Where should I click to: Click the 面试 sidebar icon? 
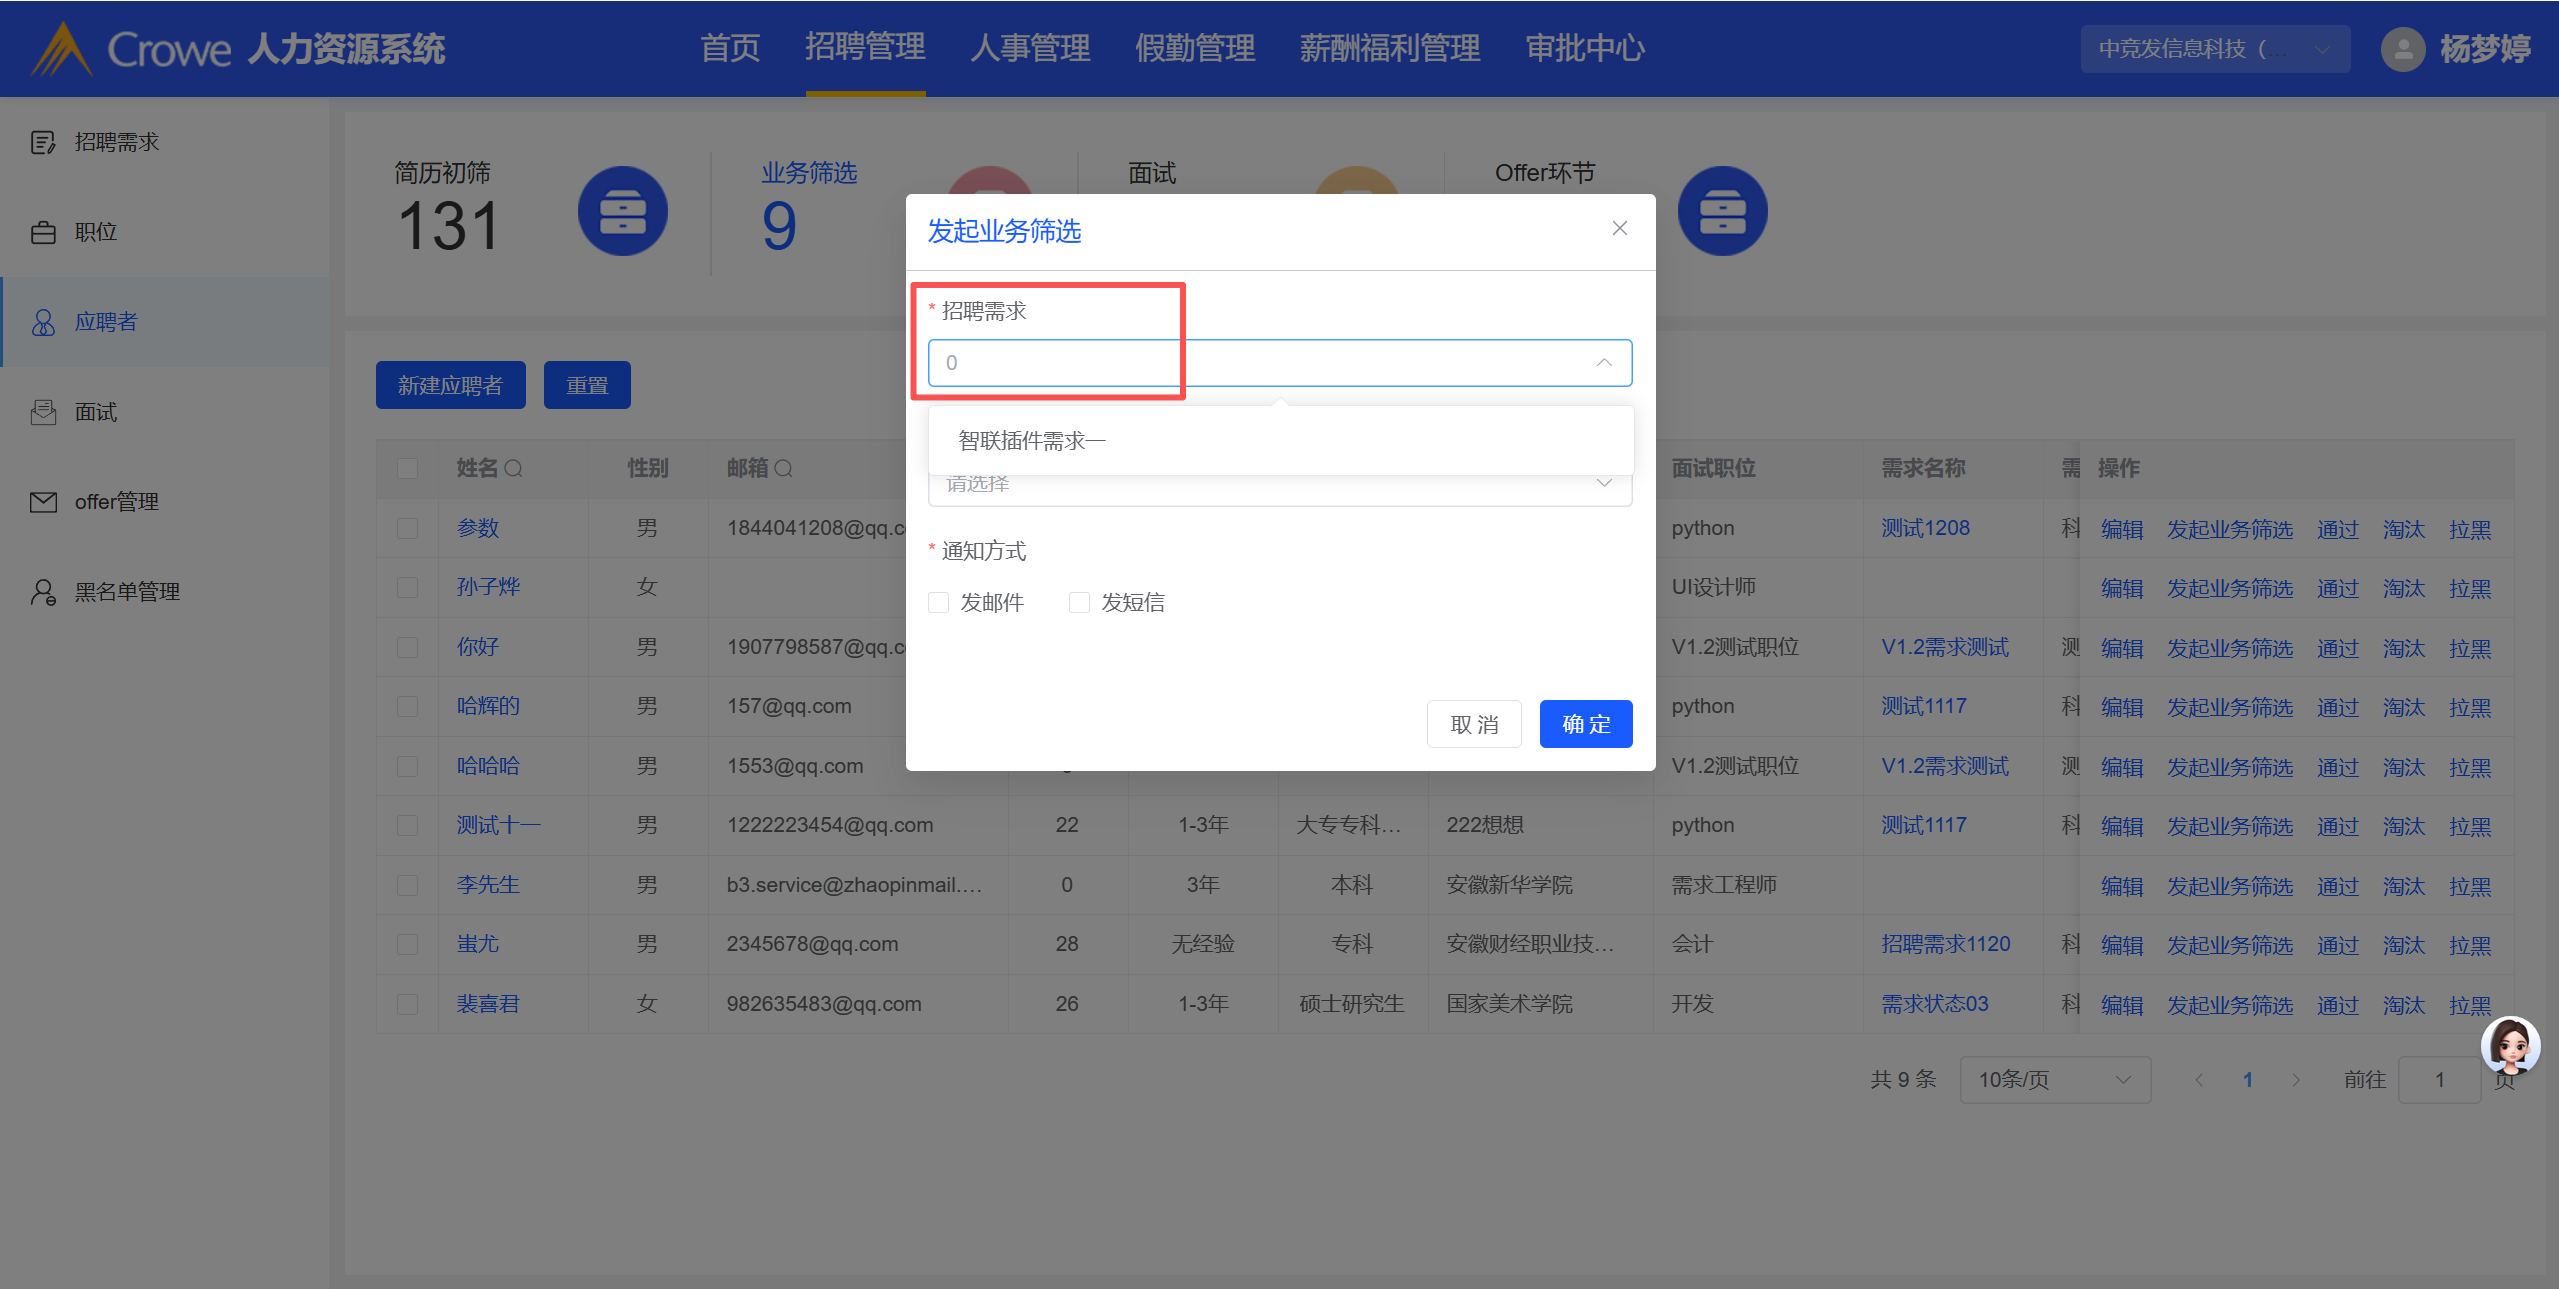coord(43,413)
